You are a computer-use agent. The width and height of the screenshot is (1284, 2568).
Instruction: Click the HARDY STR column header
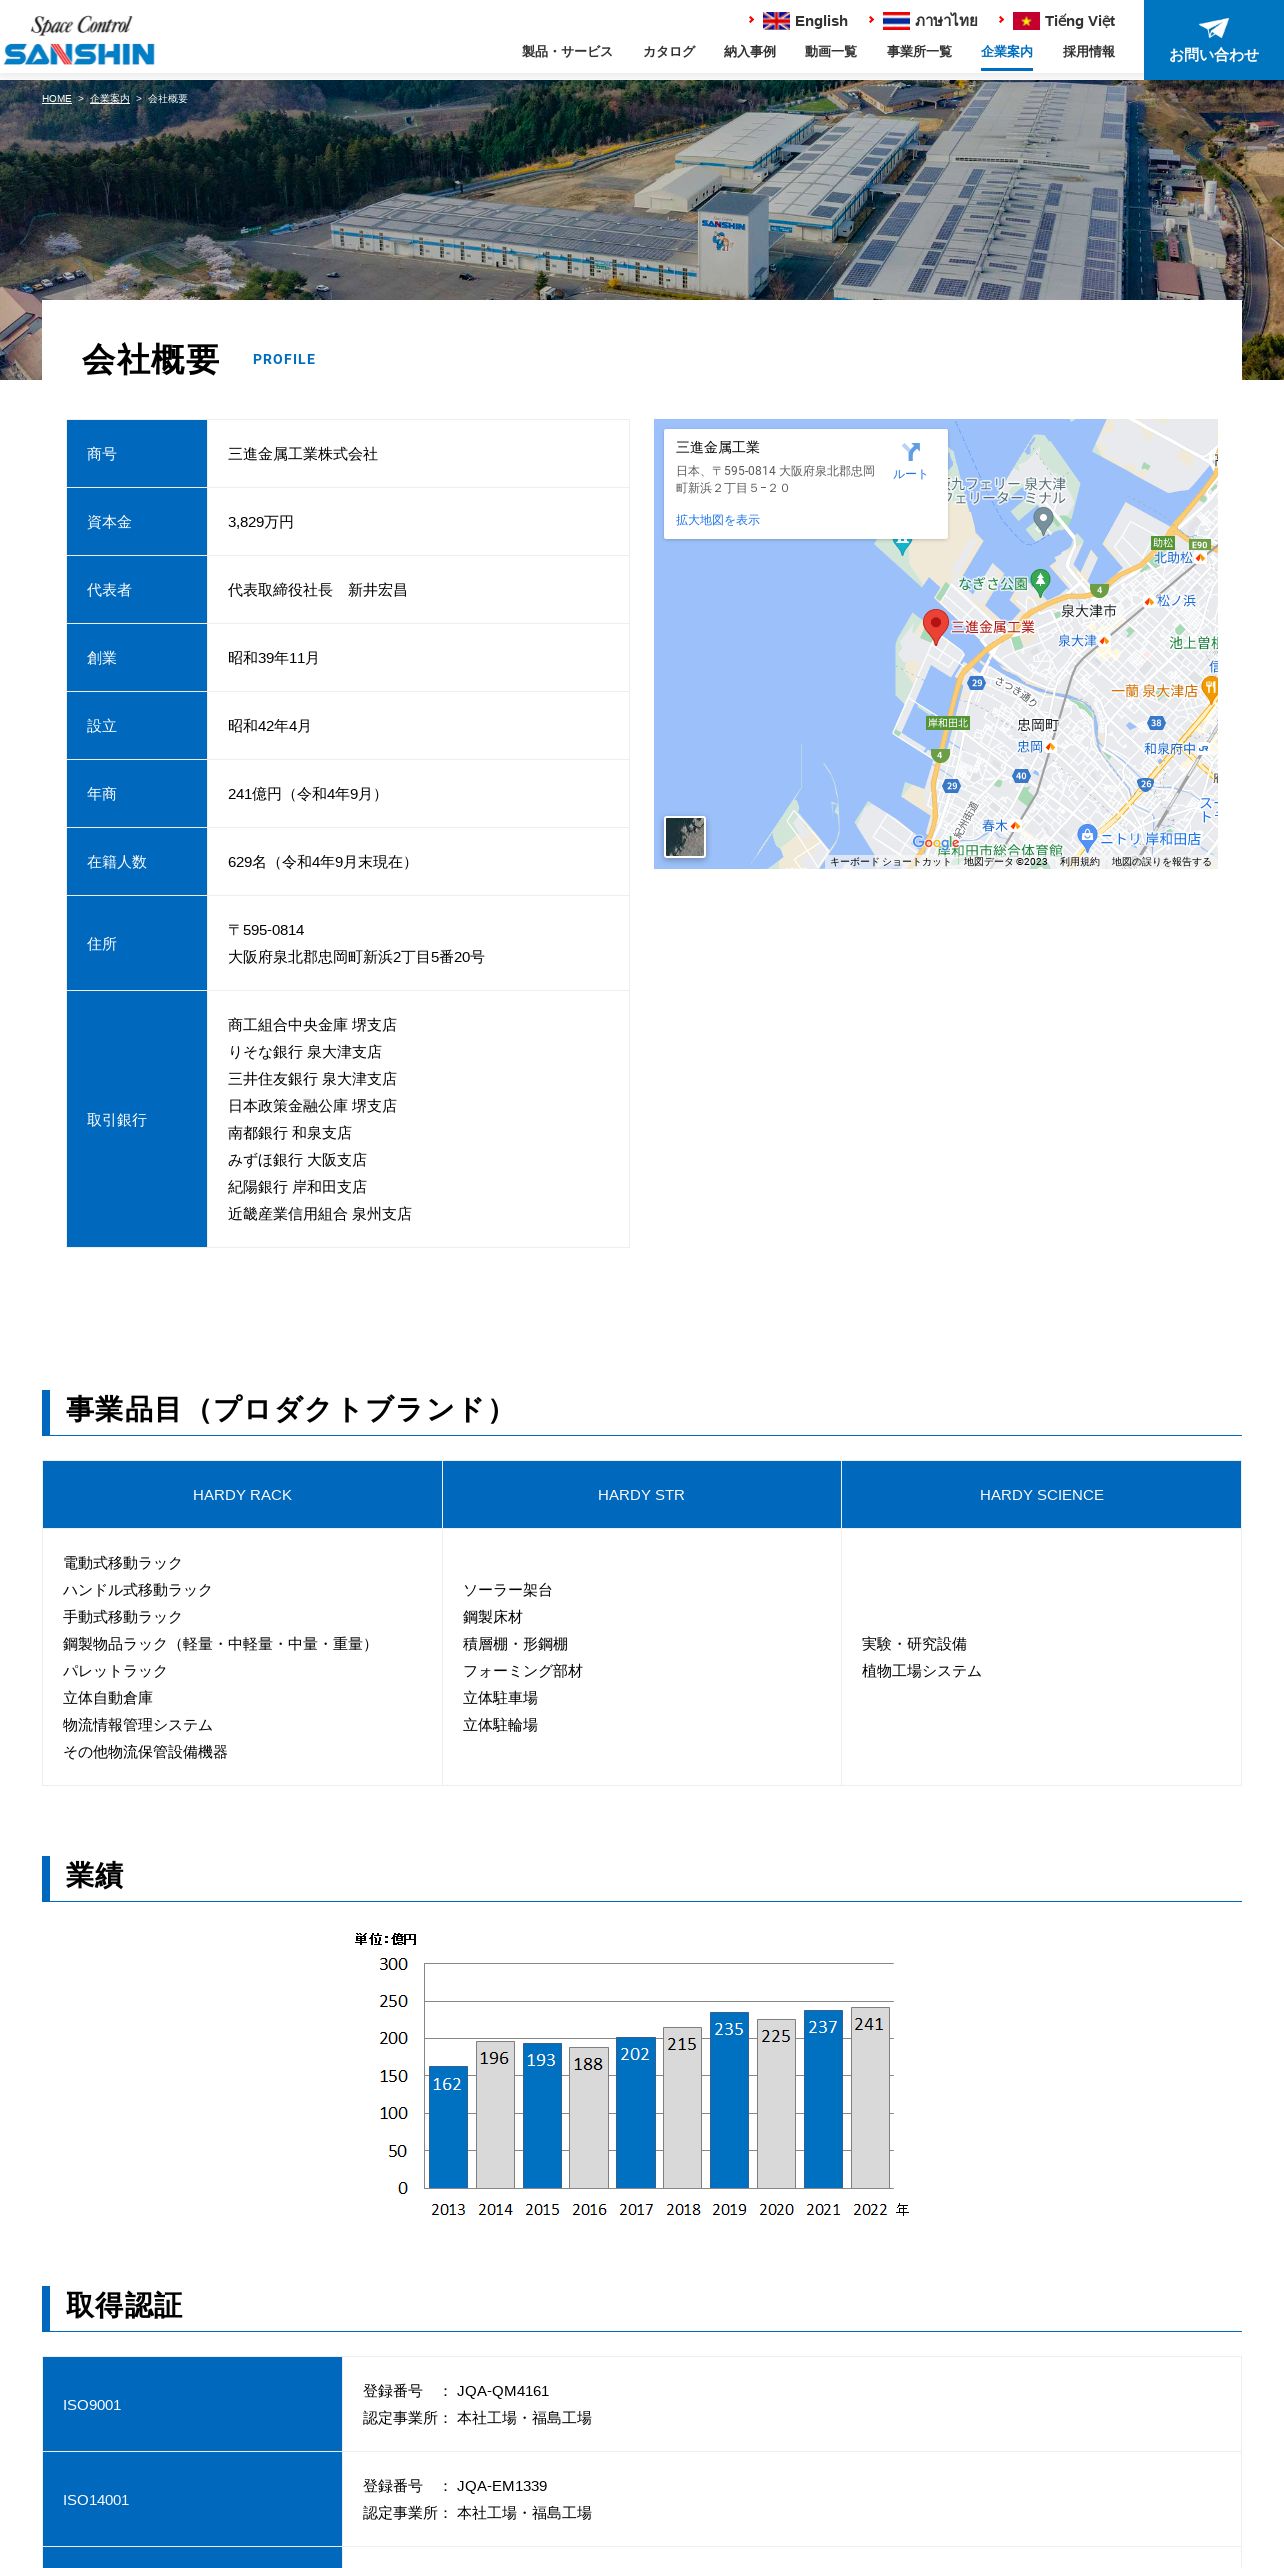641,1495
